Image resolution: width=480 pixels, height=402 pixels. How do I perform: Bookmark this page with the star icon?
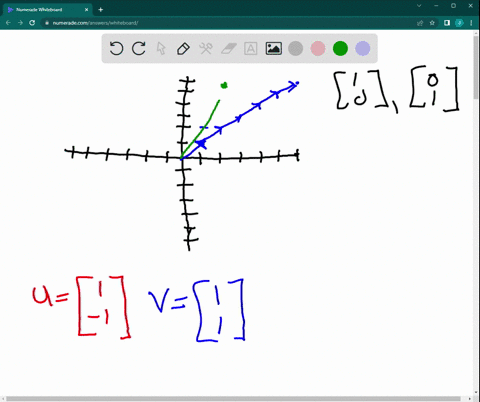click(x=432, y=23)
